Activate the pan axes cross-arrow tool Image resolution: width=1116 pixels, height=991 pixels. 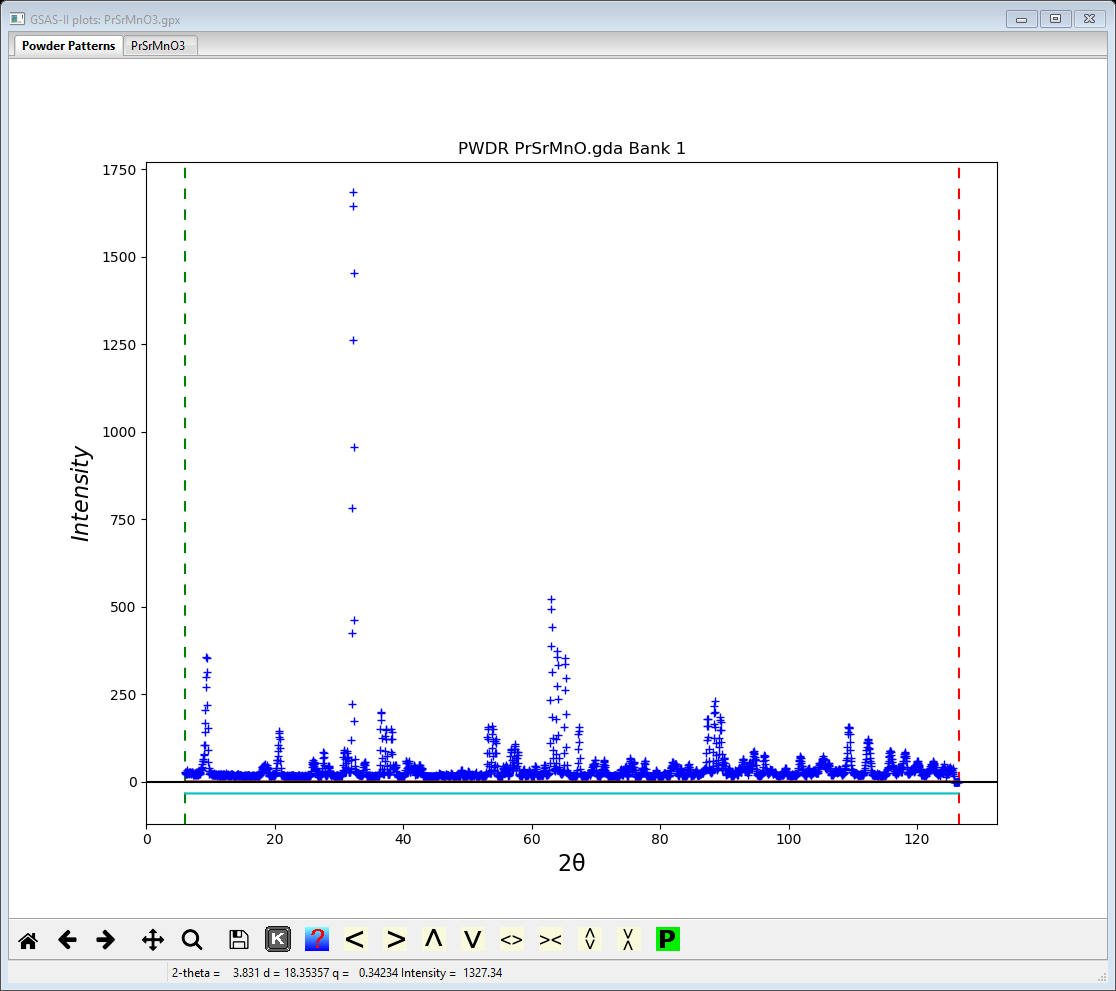pos(153,940)
